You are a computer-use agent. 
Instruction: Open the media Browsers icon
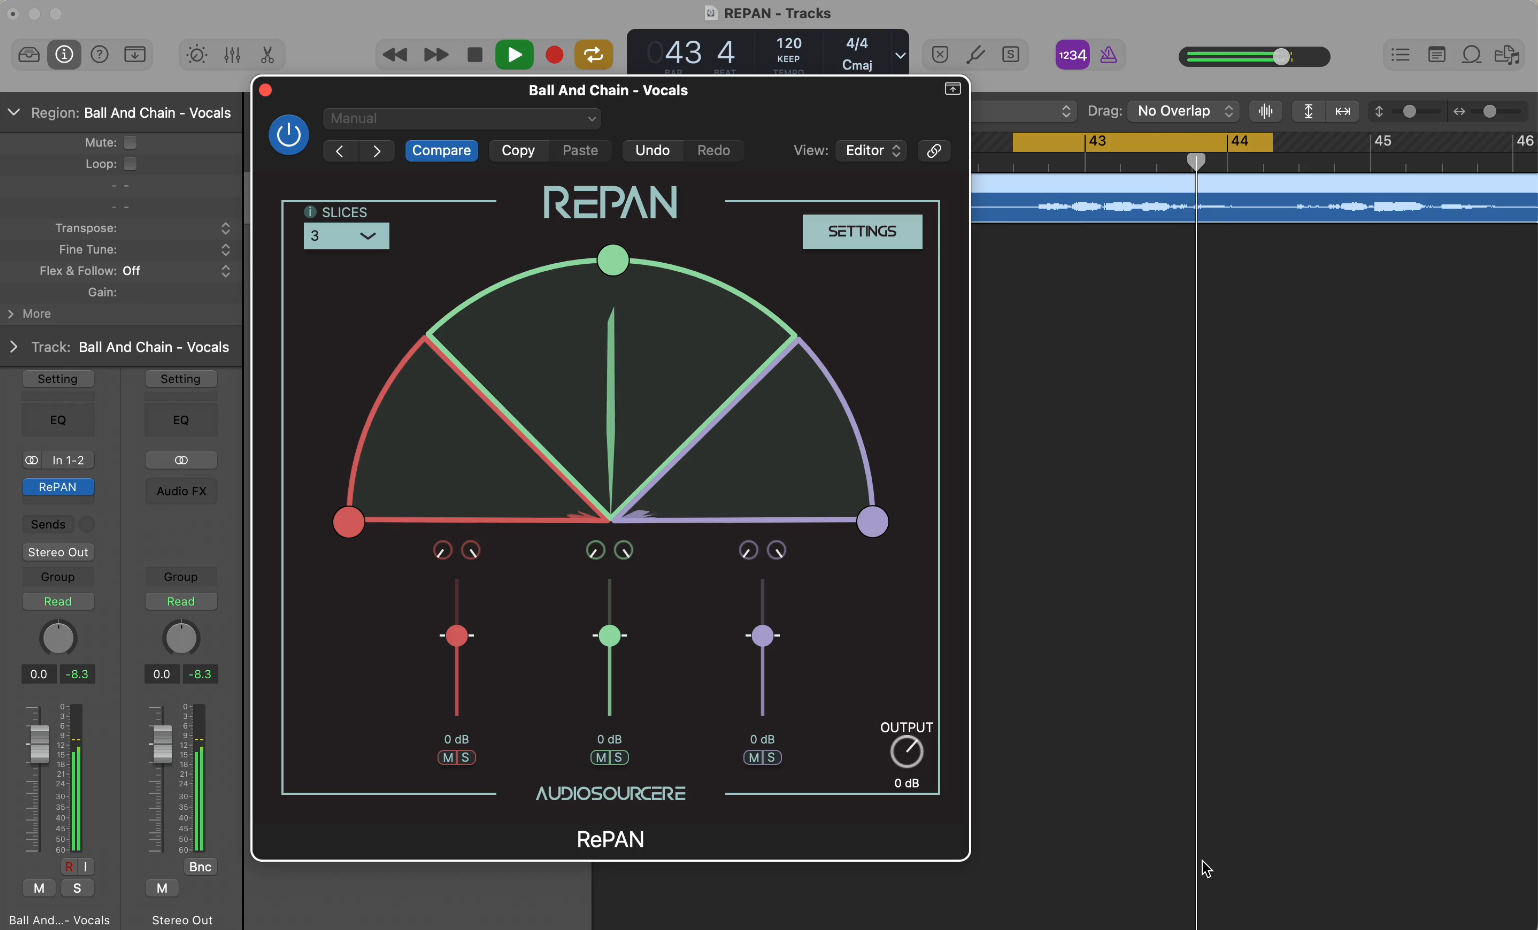click(x=1506, y=54)
